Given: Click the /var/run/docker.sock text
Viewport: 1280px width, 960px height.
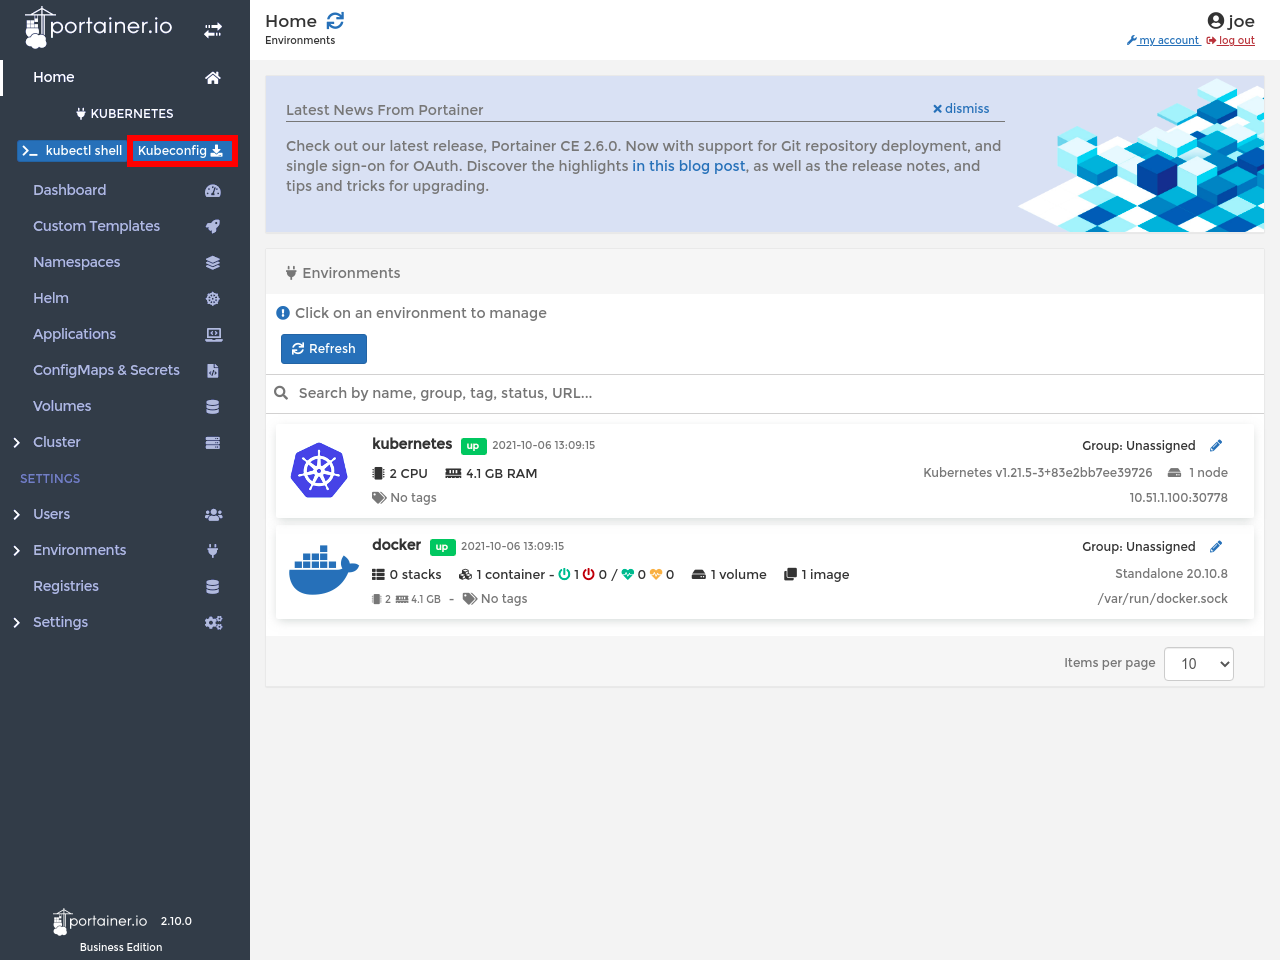Looking at the screenshot, I should coord(1162,599).
